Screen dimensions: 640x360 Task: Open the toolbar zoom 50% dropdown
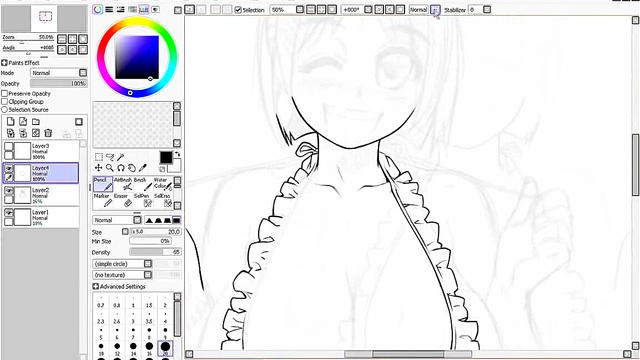[300, 9]
